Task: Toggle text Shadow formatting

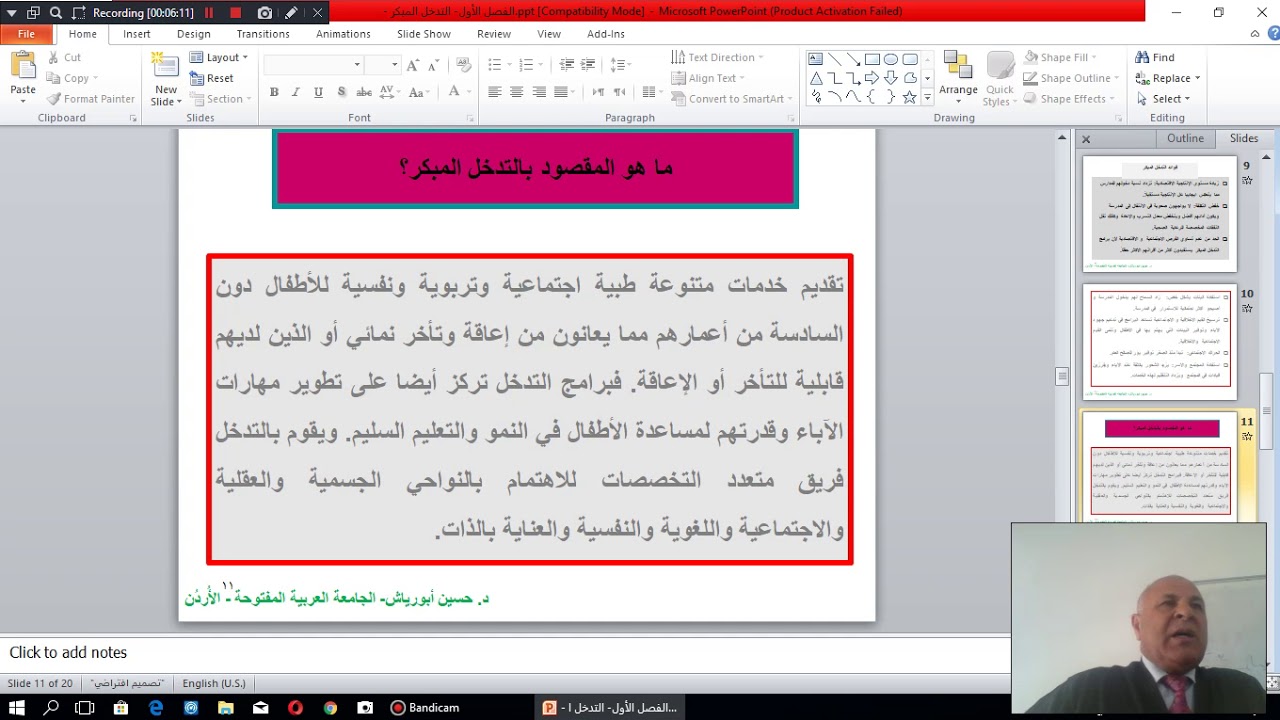Action: click(x=341, y=92)
